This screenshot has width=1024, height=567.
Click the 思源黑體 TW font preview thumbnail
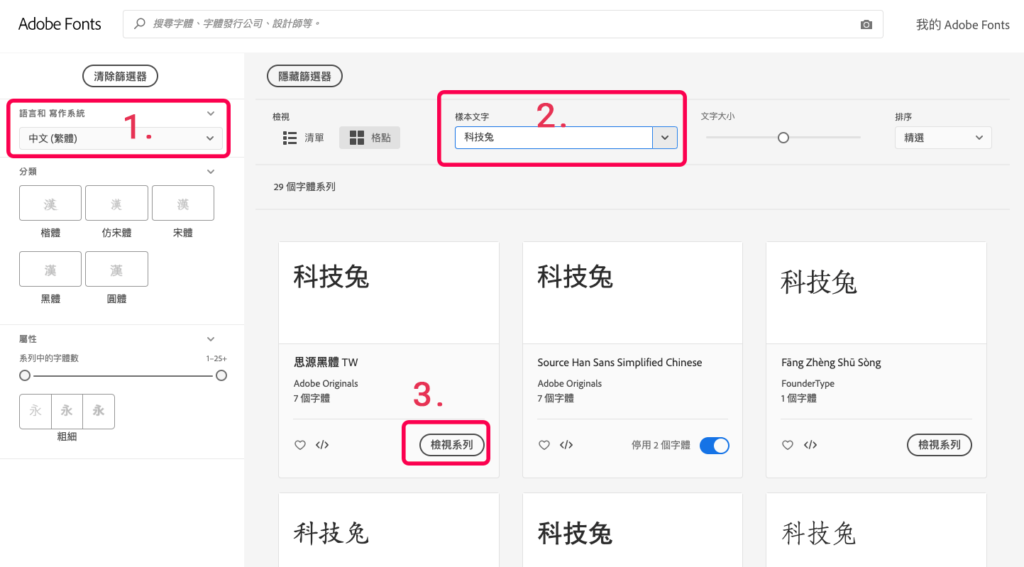tap(389, 293)
